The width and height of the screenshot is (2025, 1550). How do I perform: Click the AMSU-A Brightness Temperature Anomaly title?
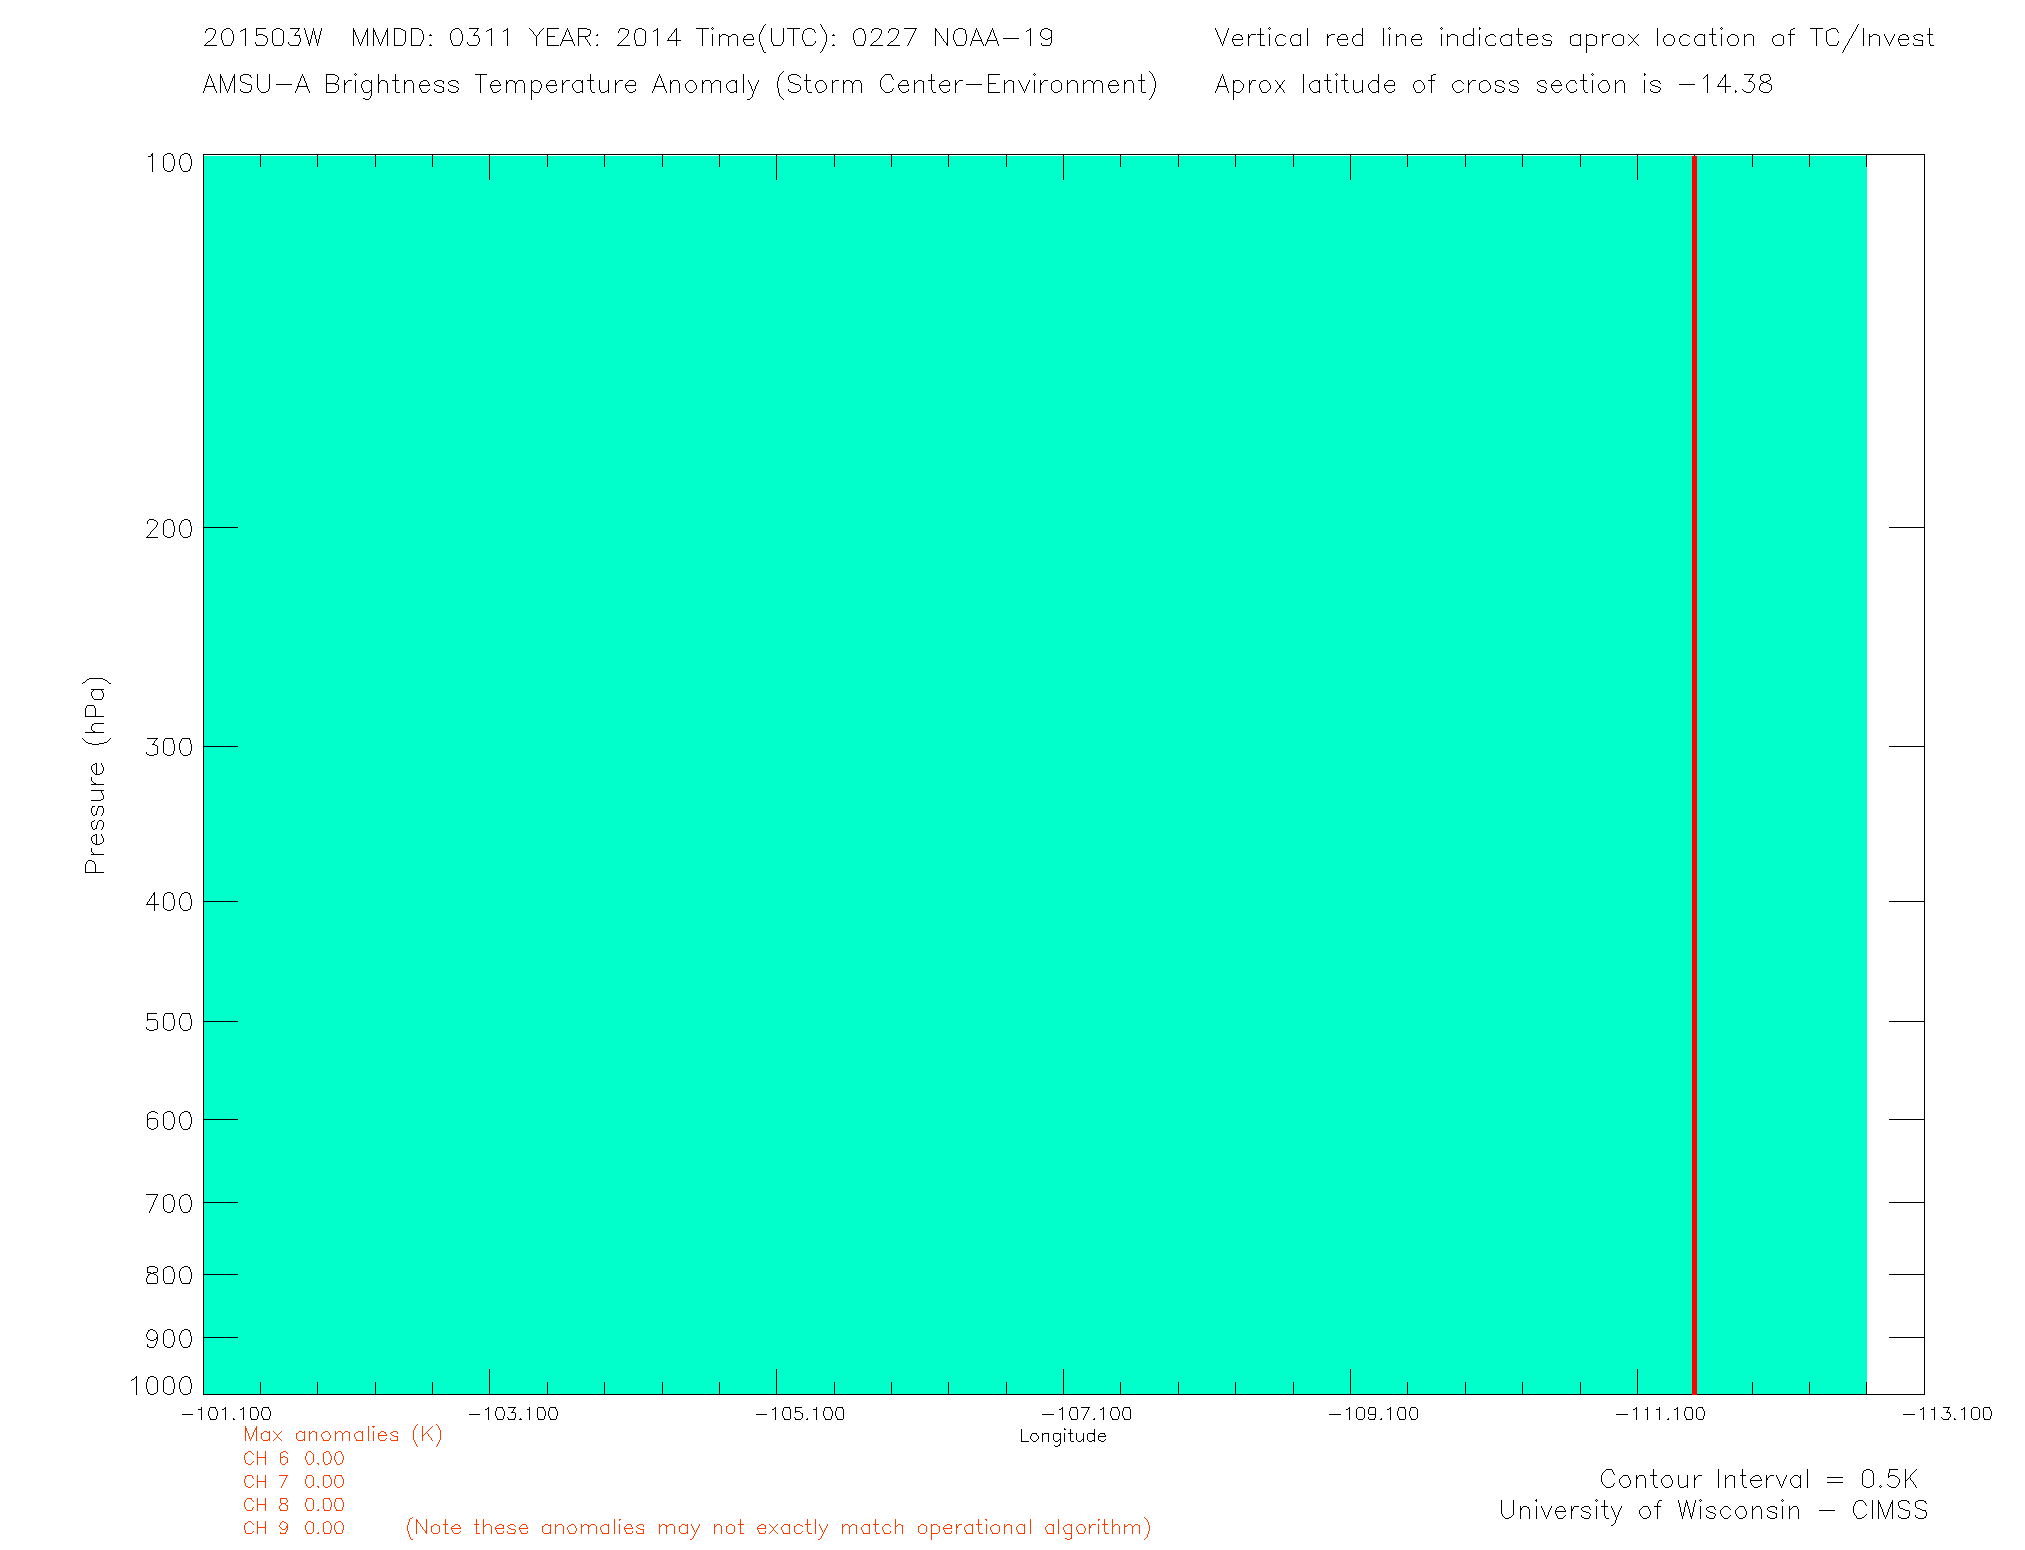pyautogui.click(x=679, y=84)
